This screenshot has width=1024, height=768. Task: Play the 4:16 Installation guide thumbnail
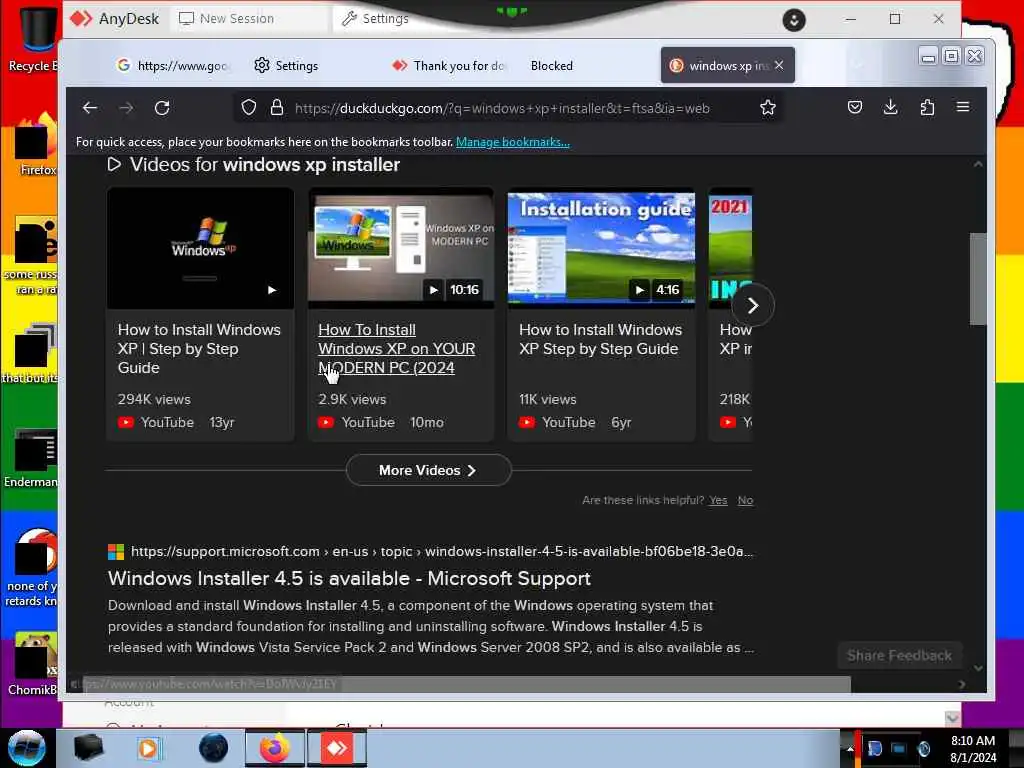pos(601,248)
